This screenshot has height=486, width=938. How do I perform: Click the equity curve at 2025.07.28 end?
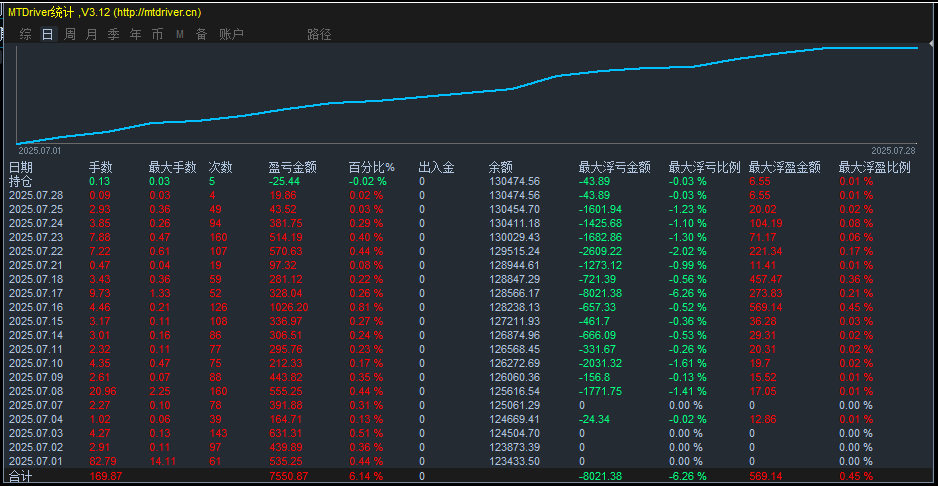(916, 48)
